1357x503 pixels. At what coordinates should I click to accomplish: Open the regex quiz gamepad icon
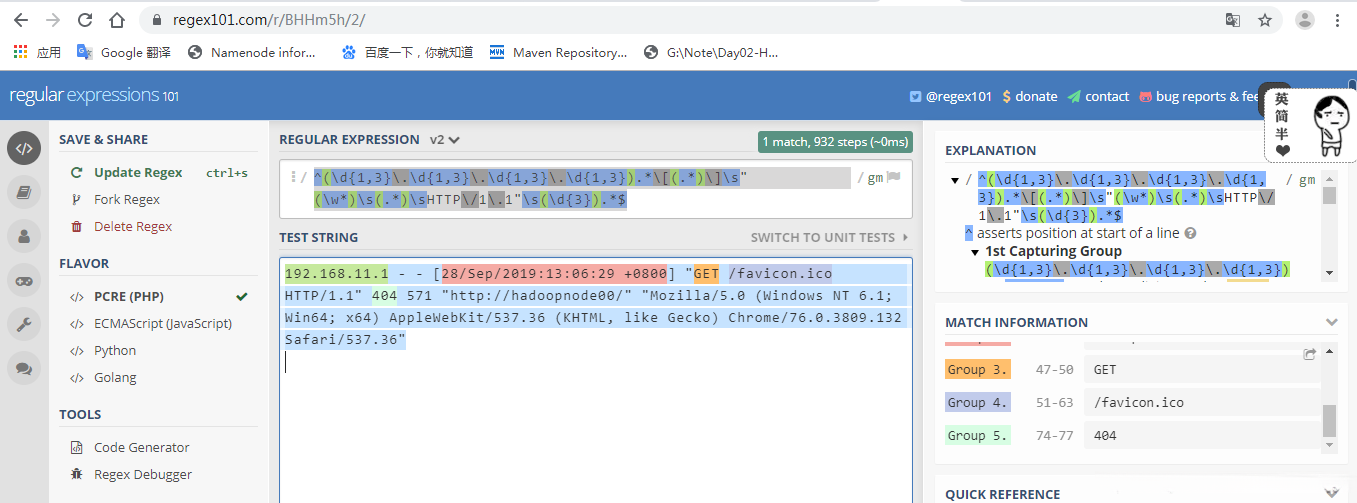pos(24,280)
